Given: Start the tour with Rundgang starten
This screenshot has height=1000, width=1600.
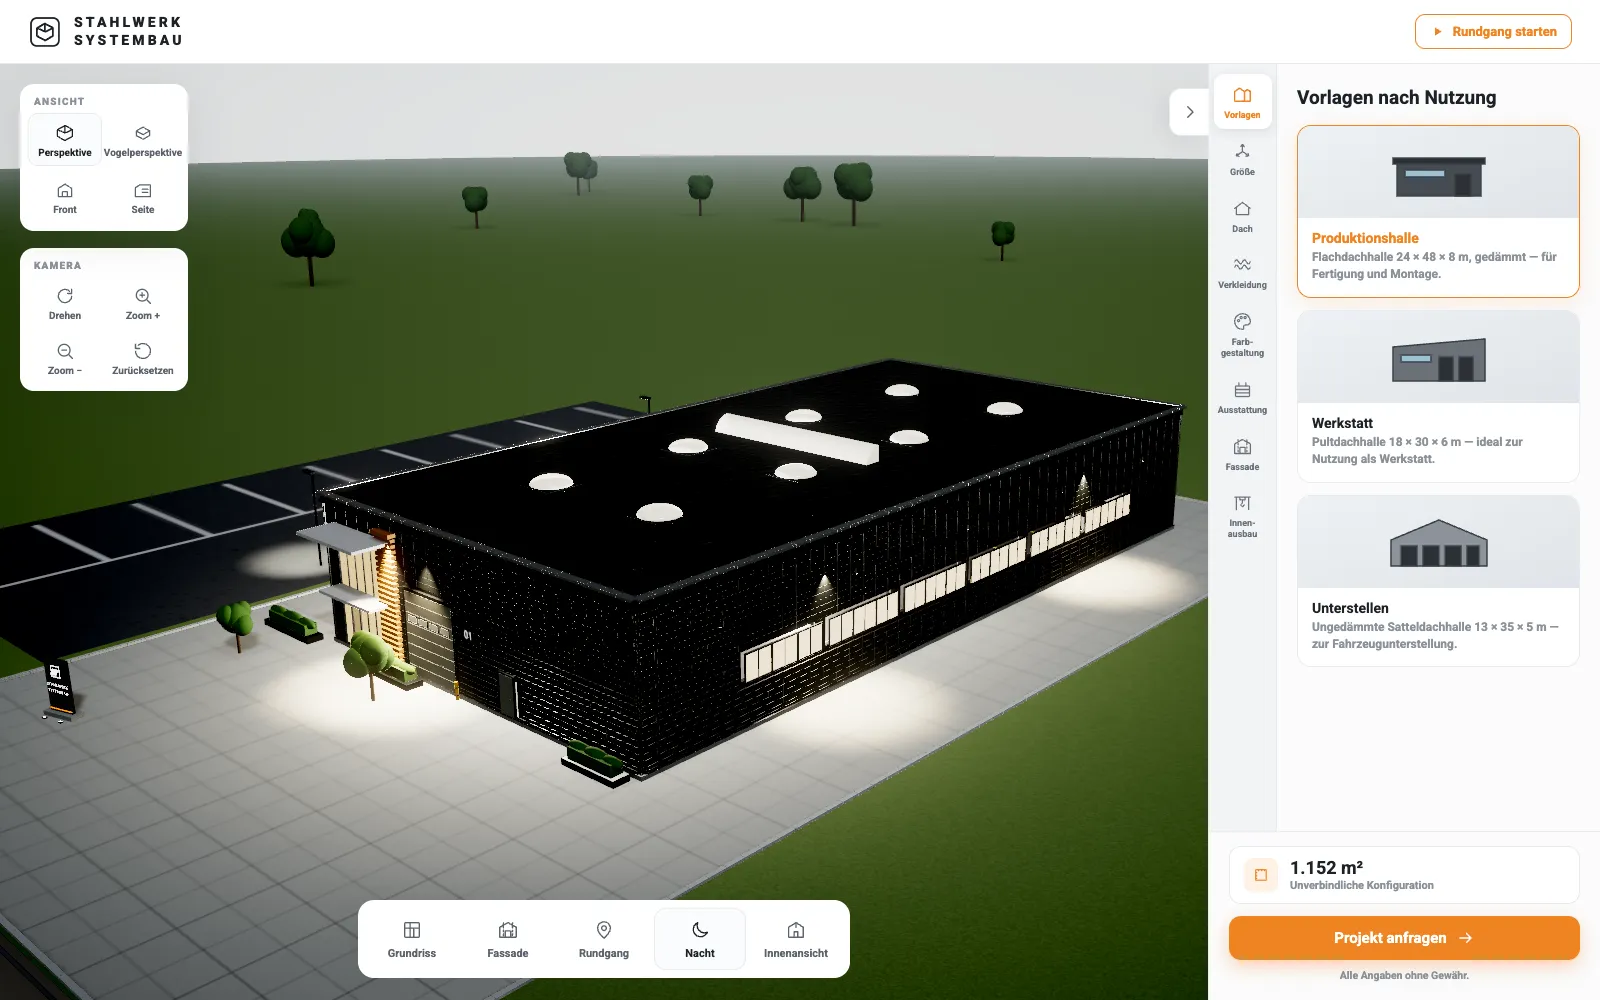Looking at the screenshot, I should point(1493,32).
